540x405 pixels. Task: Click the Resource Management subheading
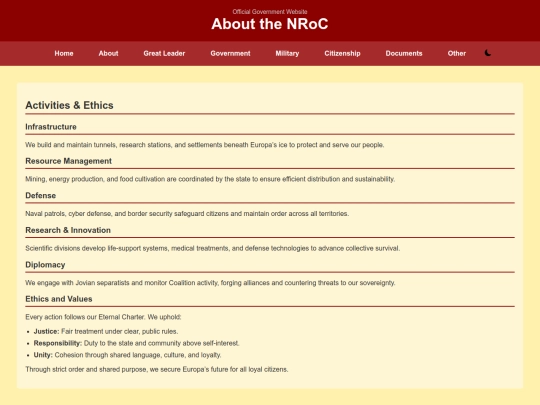[x=69, y=161]
